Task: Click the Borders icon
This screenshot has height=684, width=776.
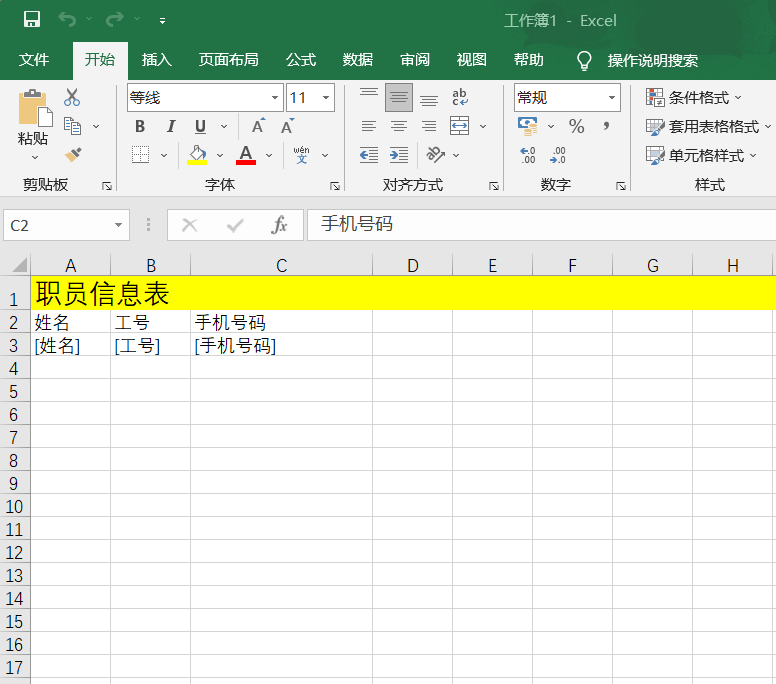Action: pos(141,154)
